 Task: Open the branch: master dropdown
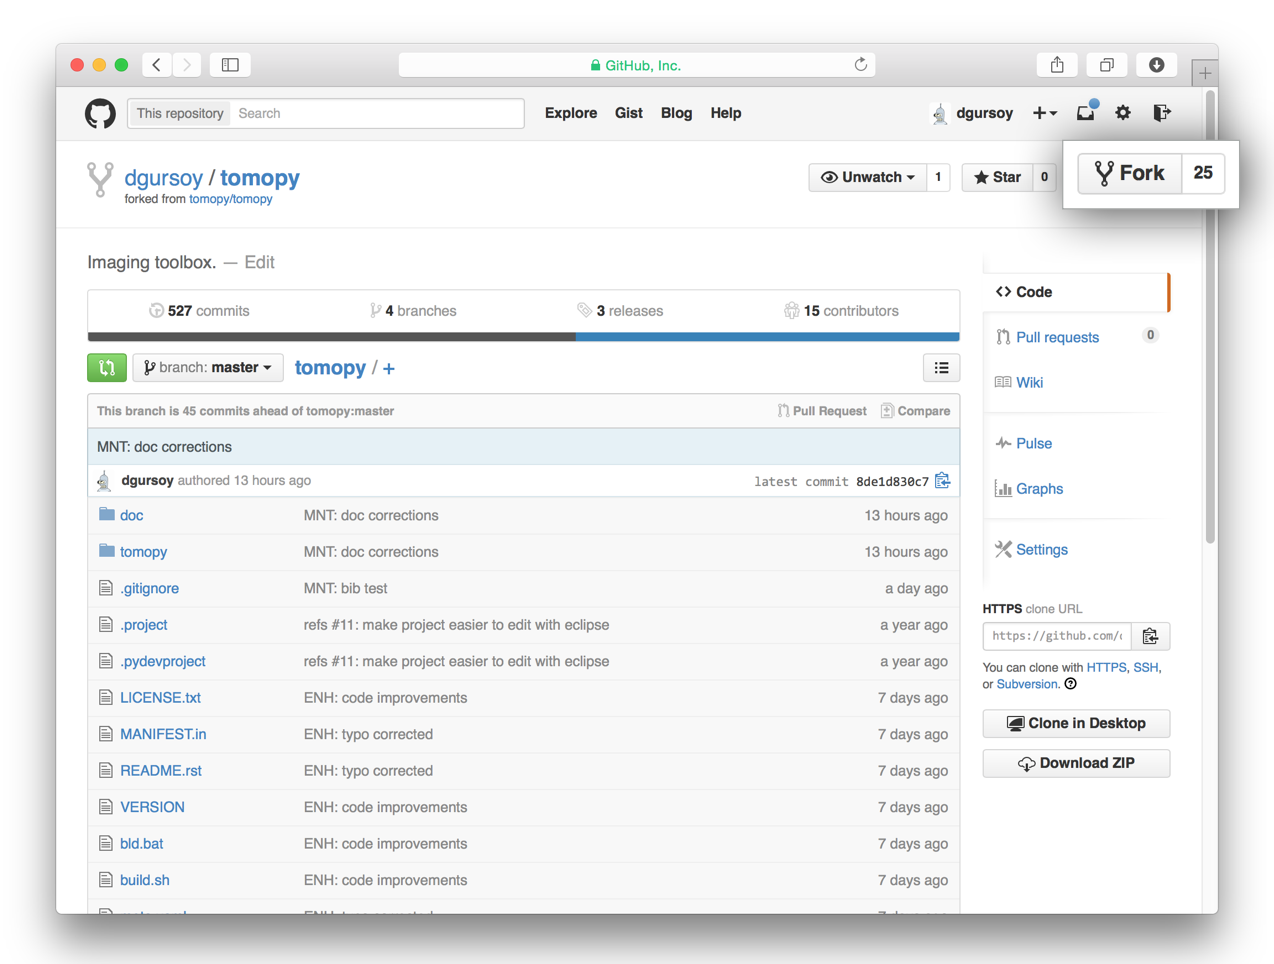[x=208, y=368]
